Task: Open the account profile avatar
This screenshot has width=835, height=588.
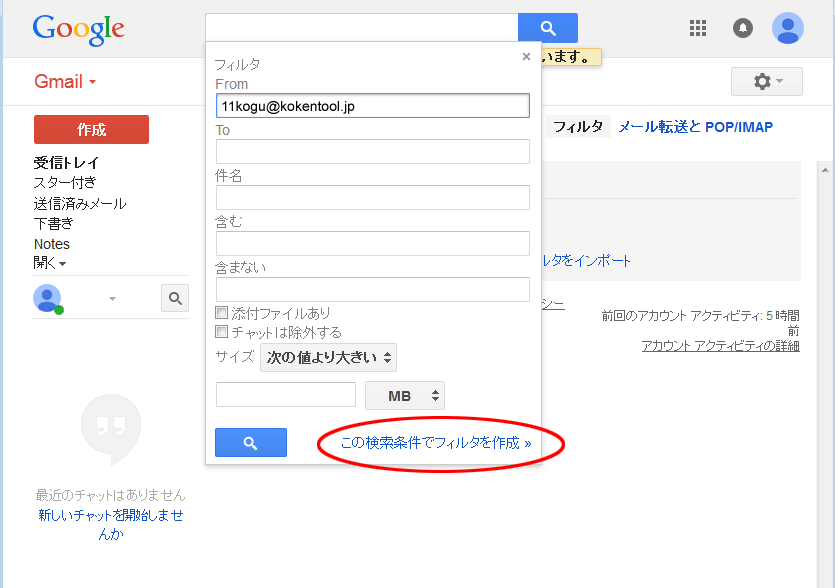Action: click(x=788, y=28)
